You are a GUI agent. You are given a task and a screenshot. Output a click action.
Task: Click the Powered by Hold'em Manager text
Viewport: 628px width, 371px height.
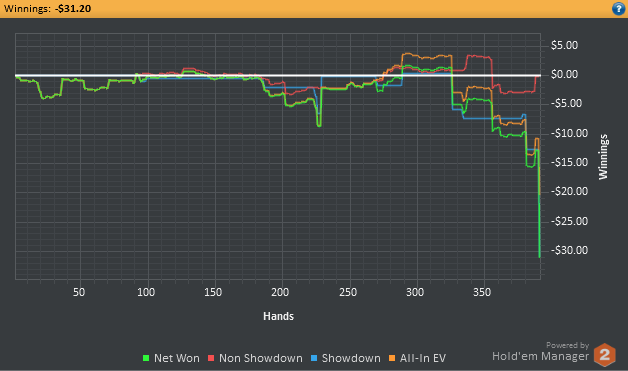541,351
